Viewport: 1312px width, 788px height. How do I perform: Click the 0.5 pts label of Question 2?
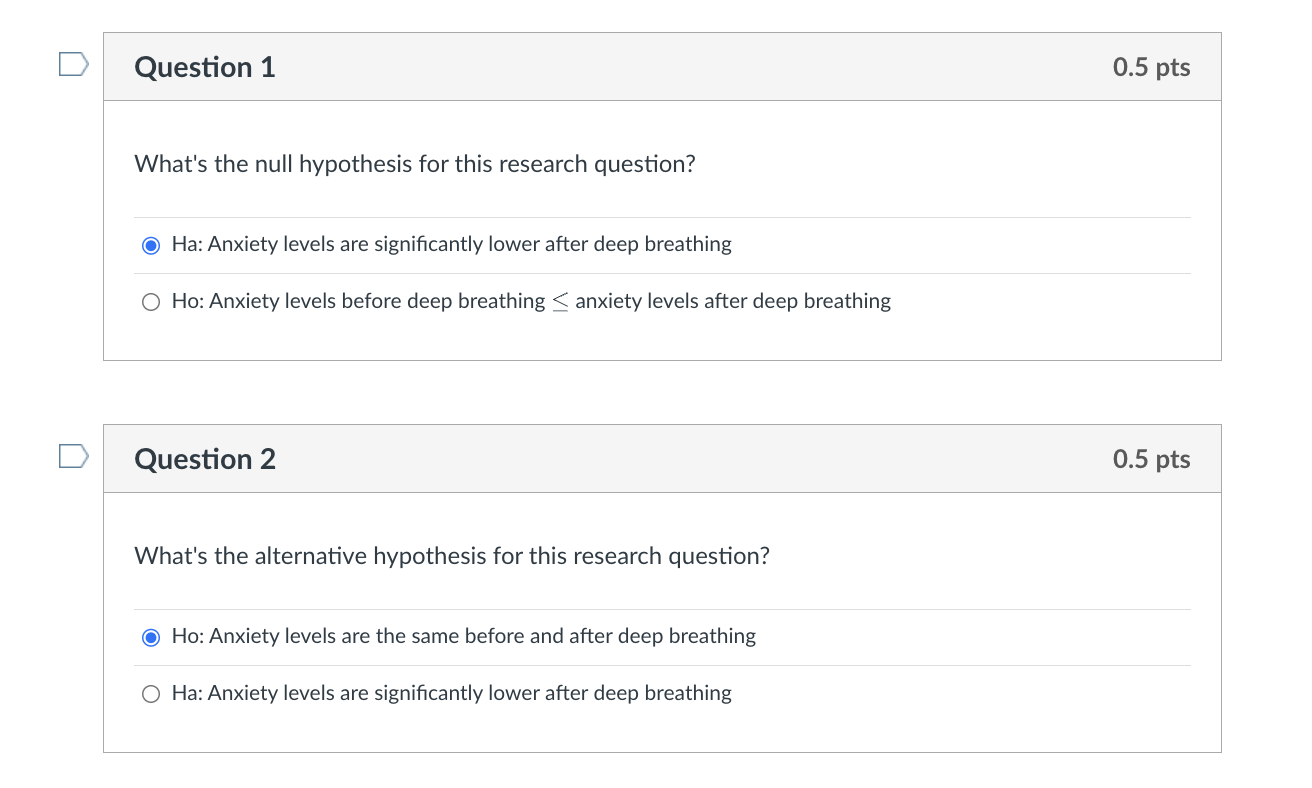[x=1151, y=459]
